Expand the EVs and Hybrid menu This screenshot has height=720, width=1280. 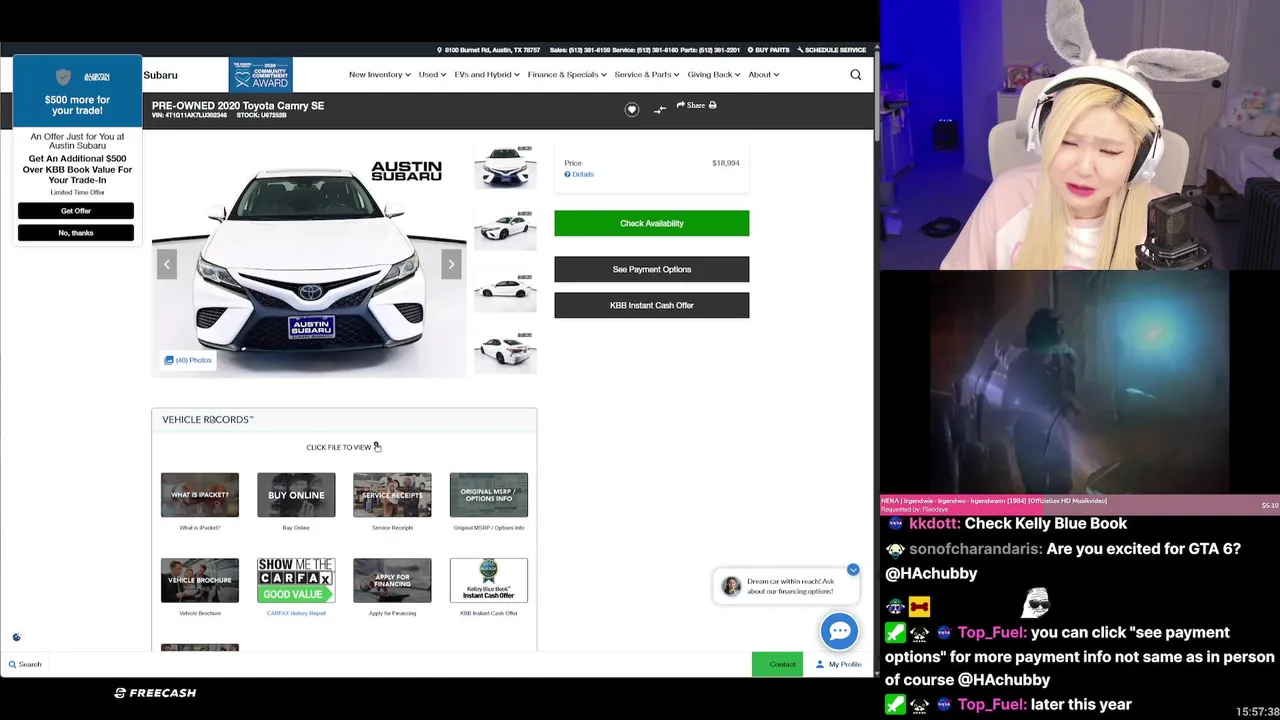coord(487,74)
